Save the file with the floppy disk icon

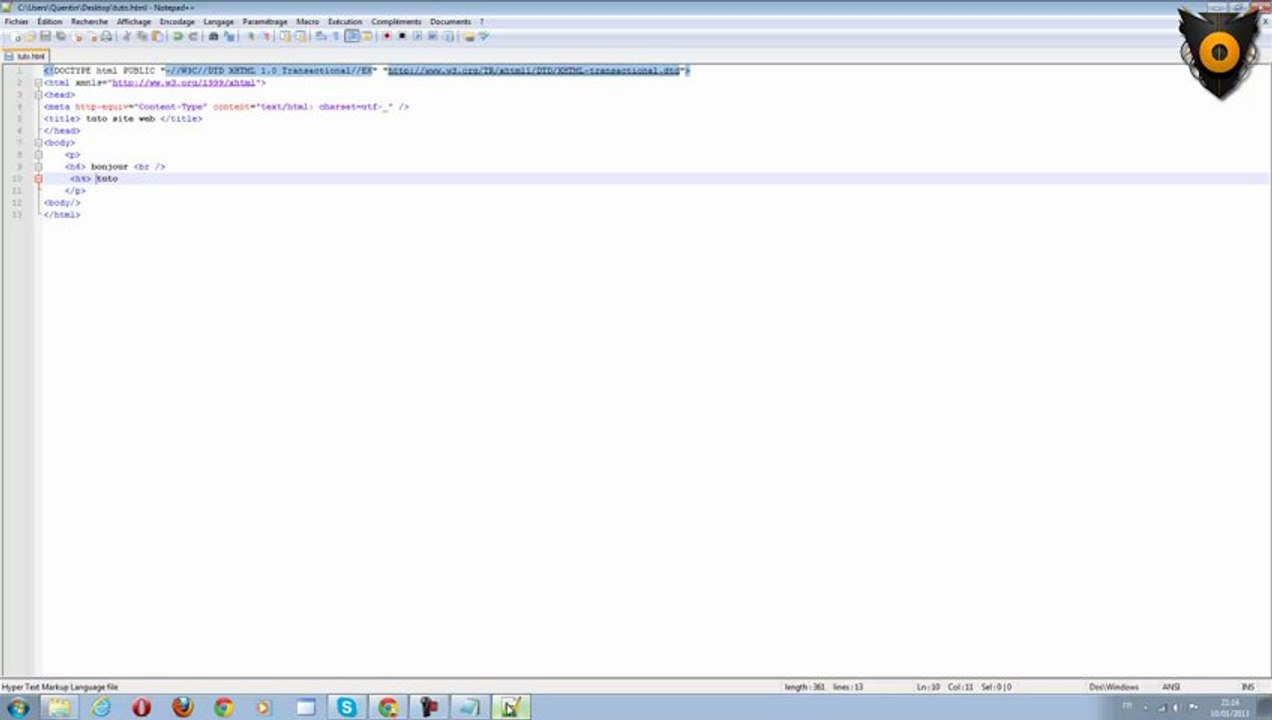(x=46, y=36)
